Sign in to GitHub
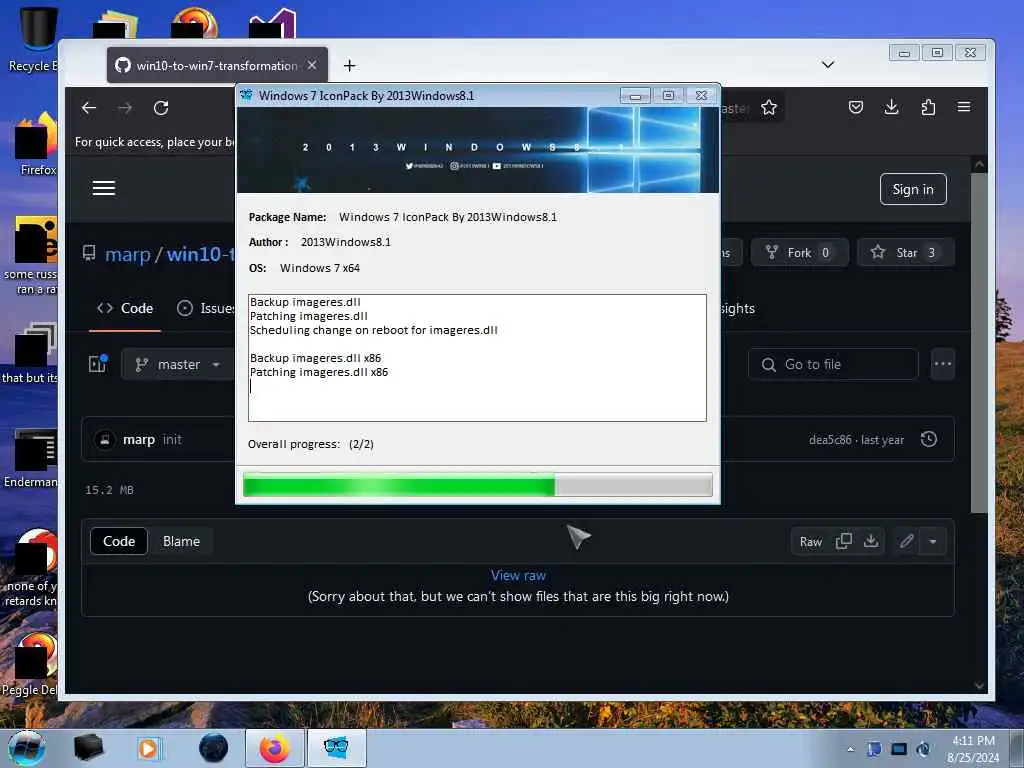Image resolution: width=1024 pixels, height=768 pixels. 913,189
